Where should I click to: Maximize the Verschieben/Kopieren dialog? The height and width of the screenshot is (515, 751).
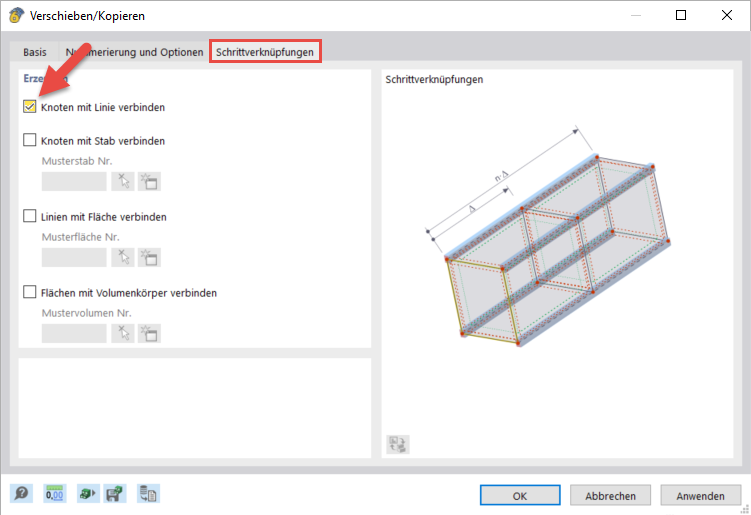tap(681, 15)
